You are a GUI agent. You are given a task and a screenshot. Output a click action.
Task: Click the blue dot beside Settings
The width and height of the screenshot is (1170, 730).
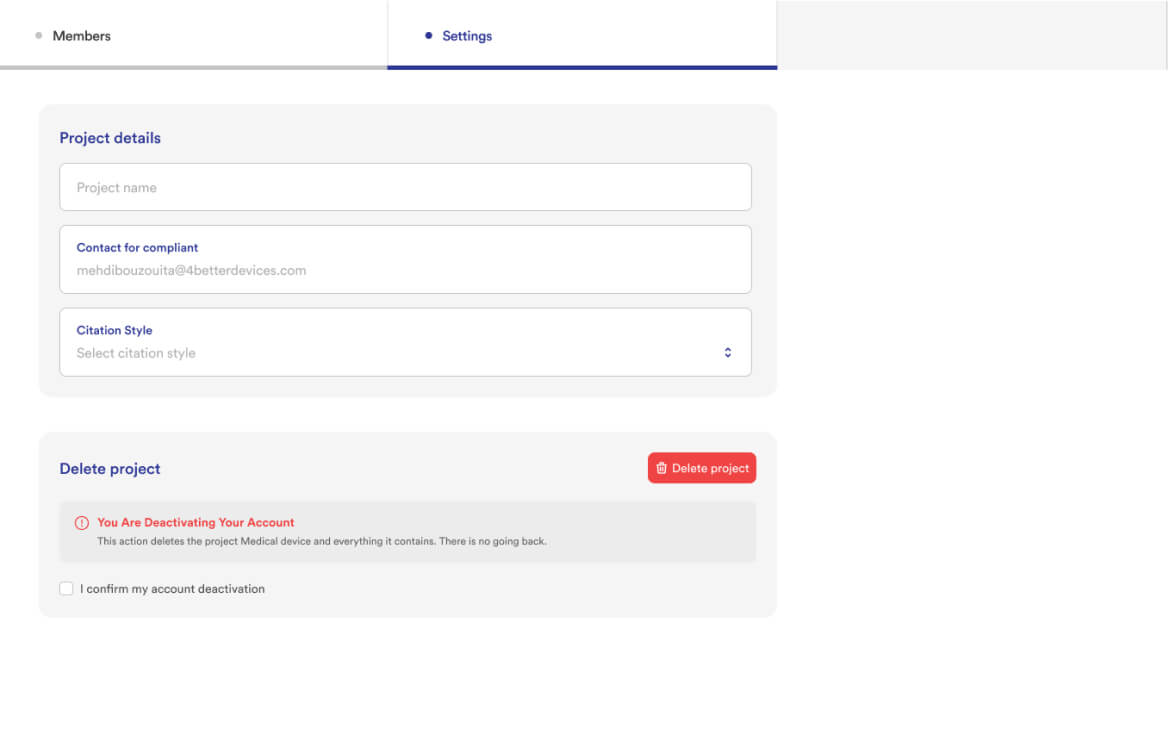coord(429,36)
